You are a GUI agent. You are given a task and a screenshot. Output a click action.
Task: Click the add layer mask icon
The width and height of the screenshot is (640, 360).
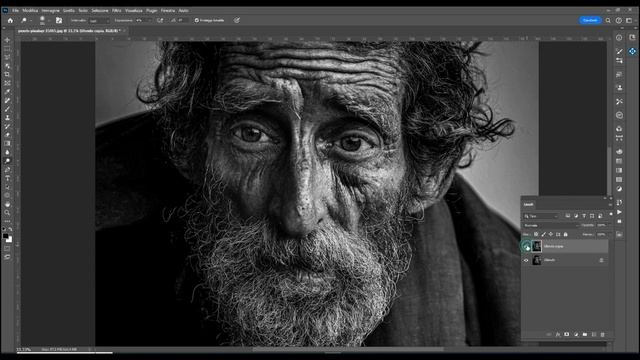567,335
